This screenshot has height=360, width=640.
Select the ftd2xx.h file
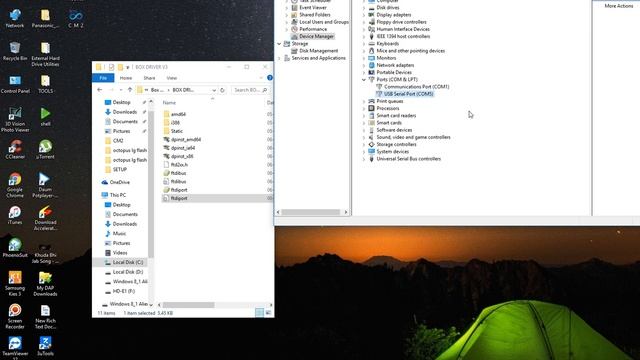coord(179,165)
